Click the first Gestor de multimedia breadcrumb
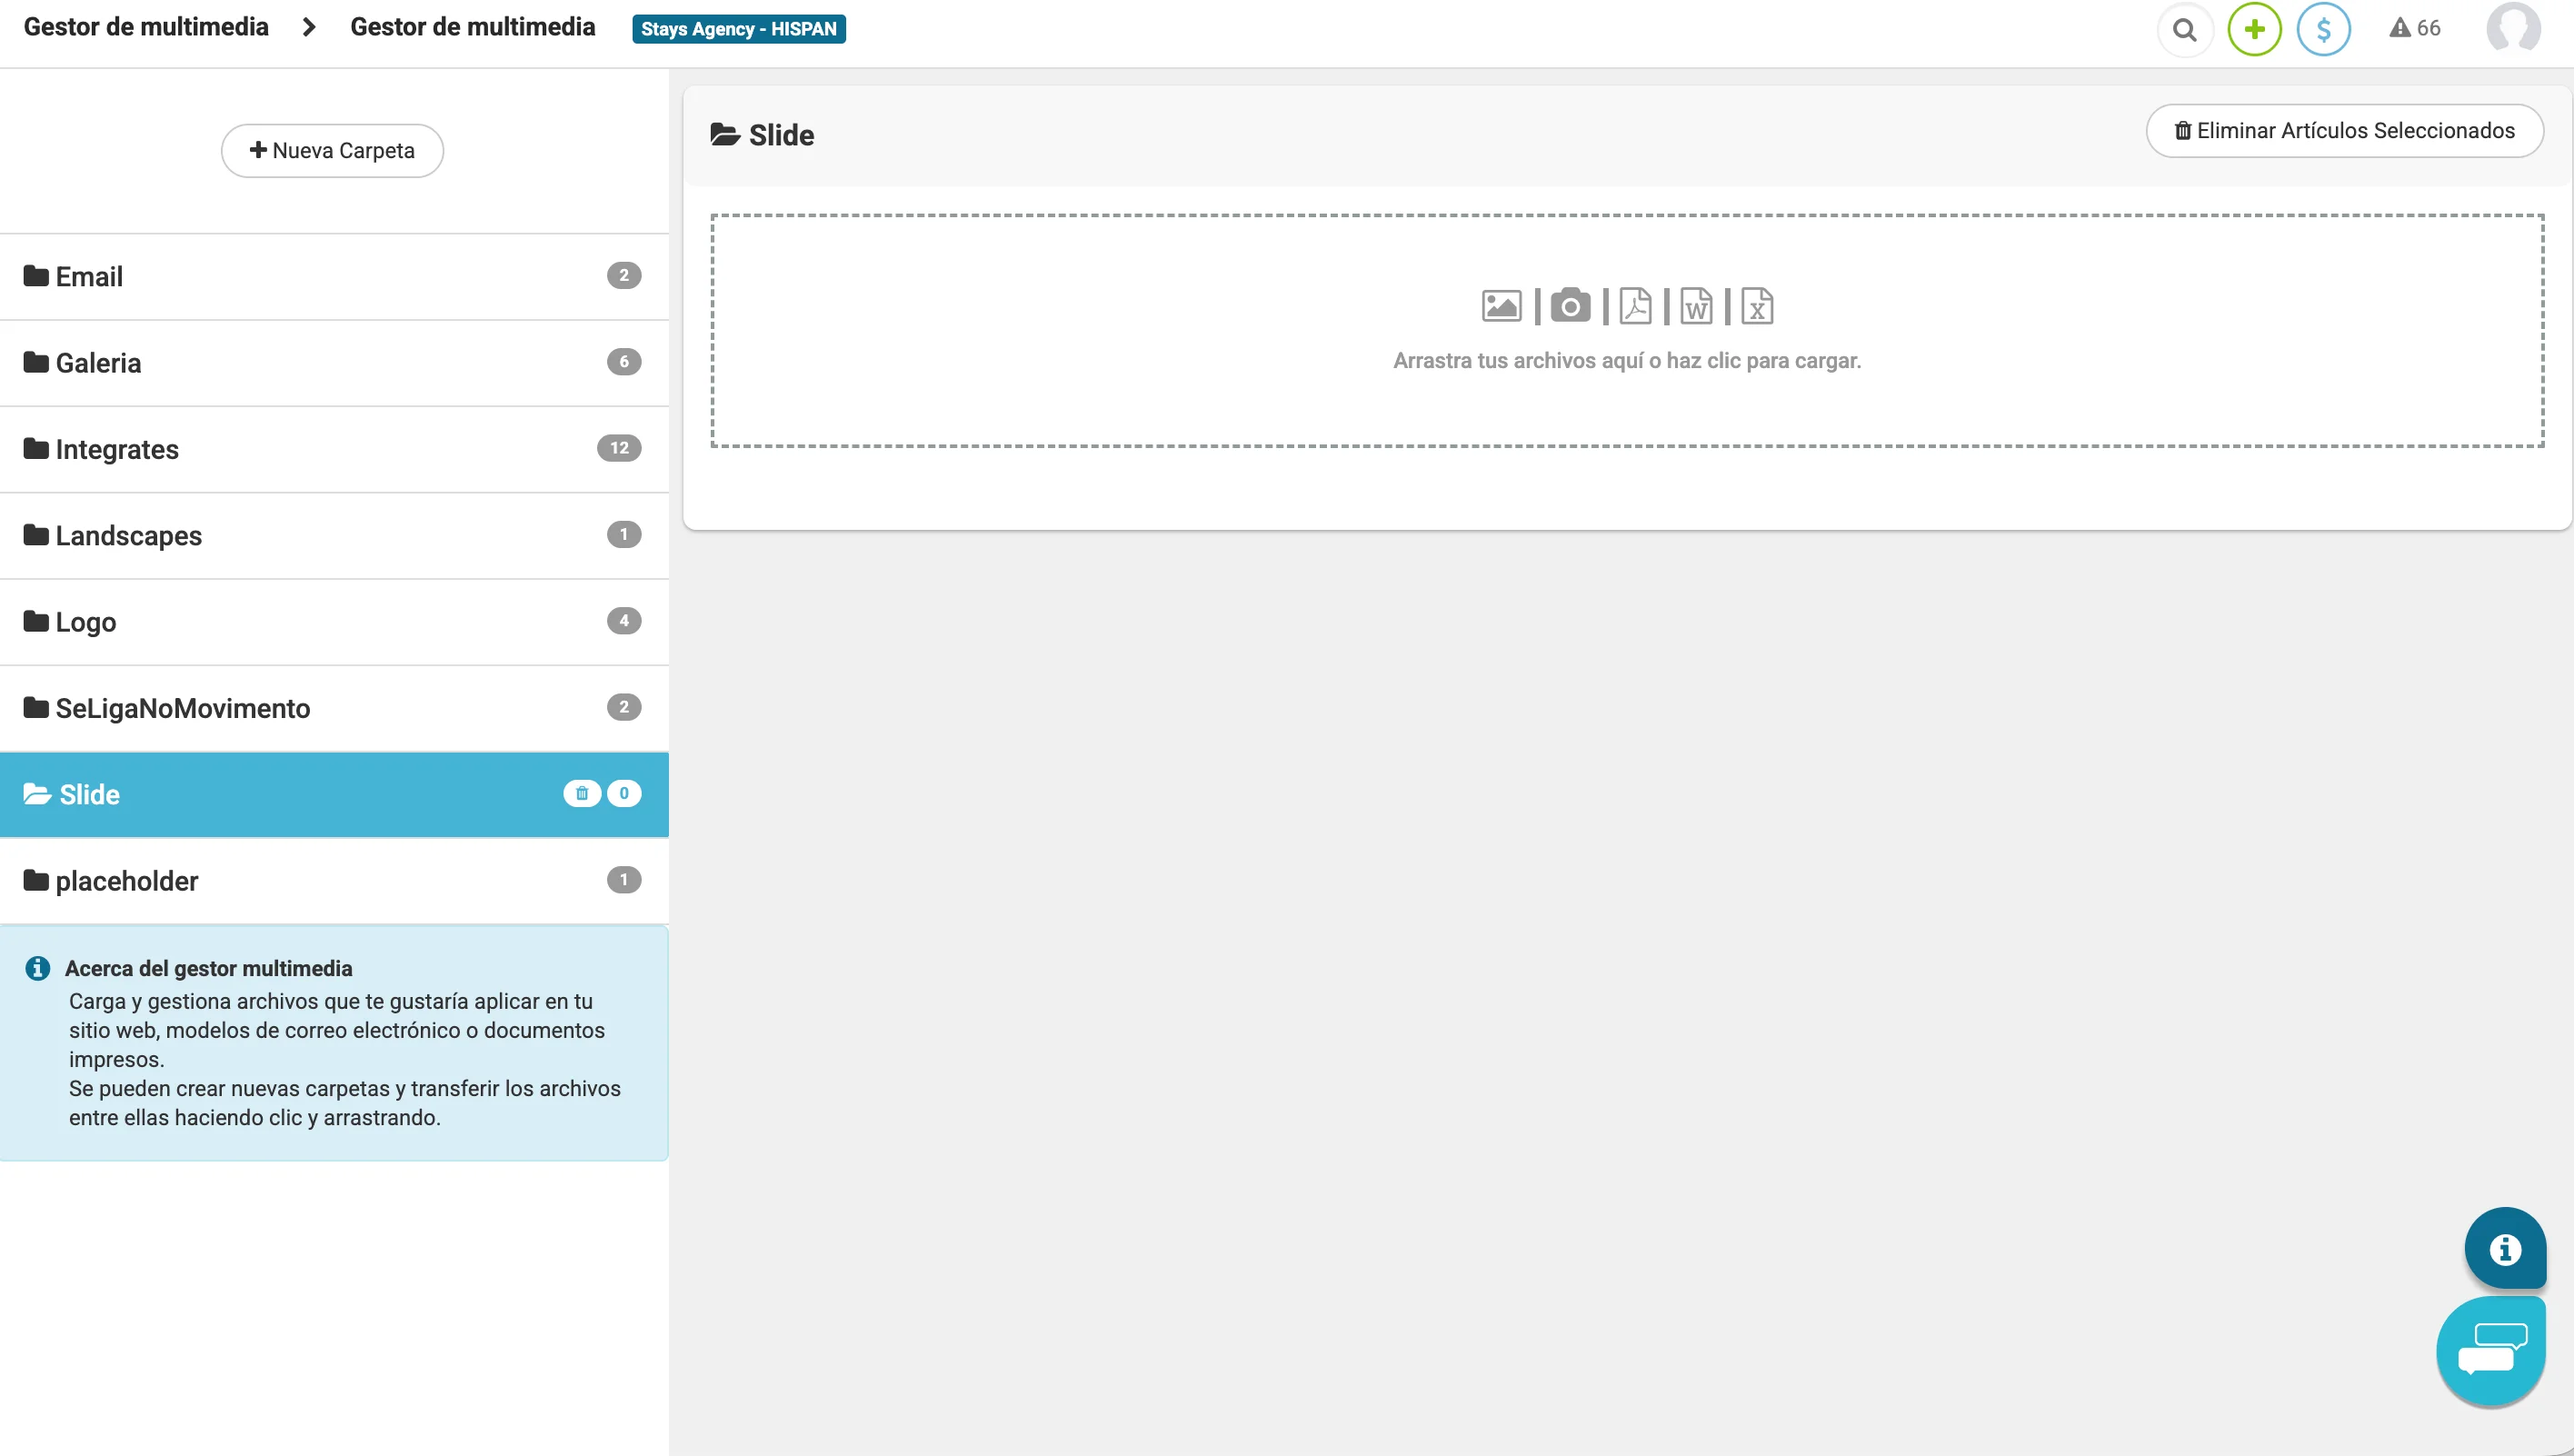The height and width of the screenshot is (1456, 2574). pos(146,27)
